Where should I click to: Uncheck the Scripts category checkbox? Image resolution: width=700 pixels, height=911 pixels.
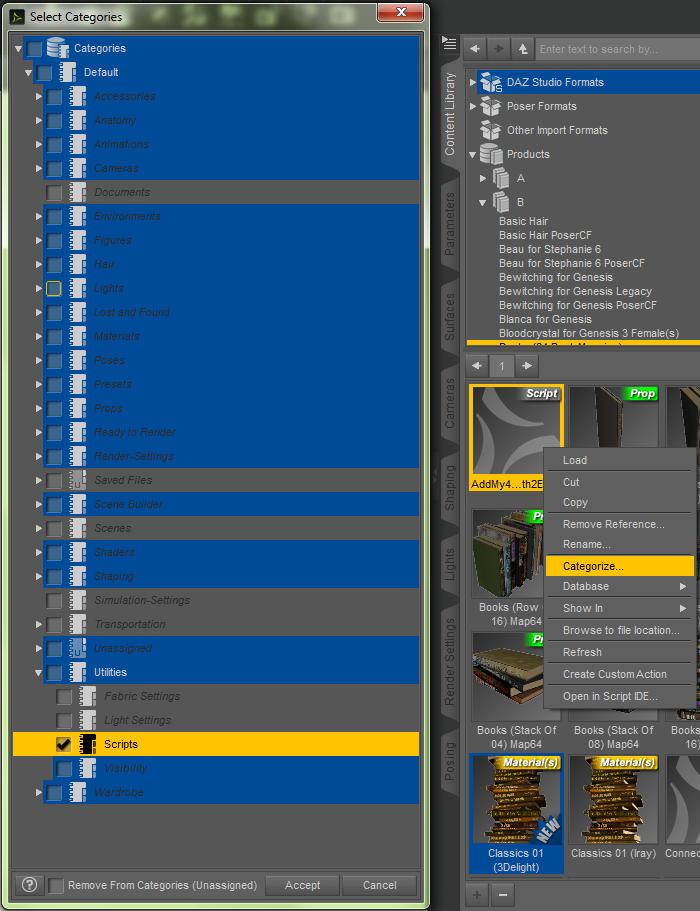[63, 744]
